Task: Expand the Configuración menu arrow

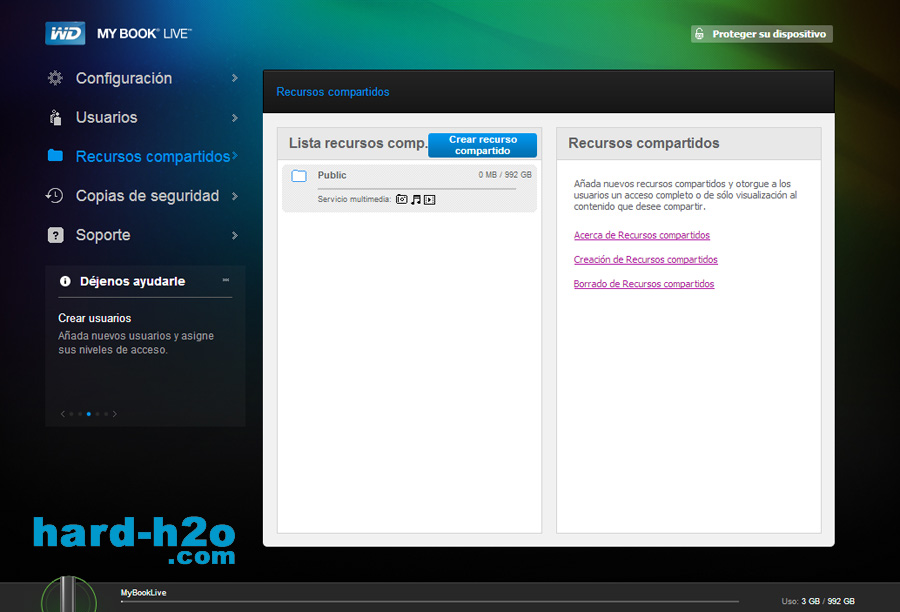Action: [235, 78]
